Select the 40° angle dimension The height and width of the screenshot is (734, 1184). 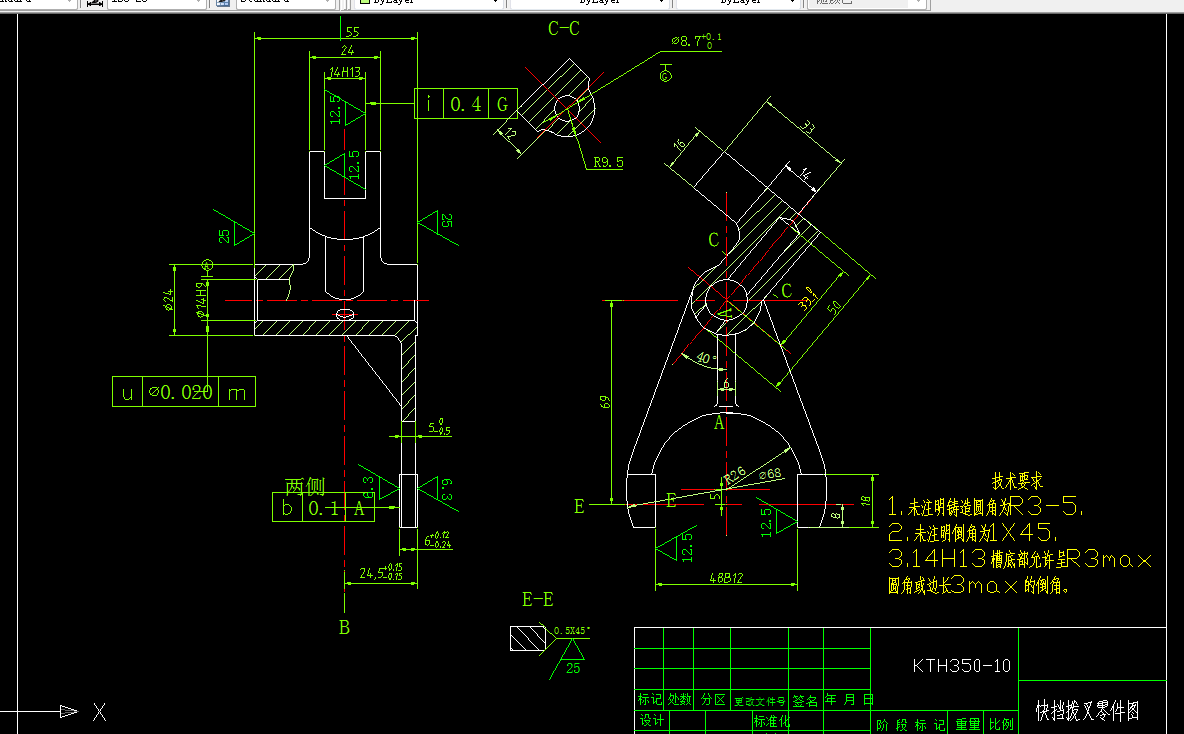[705, 358]
